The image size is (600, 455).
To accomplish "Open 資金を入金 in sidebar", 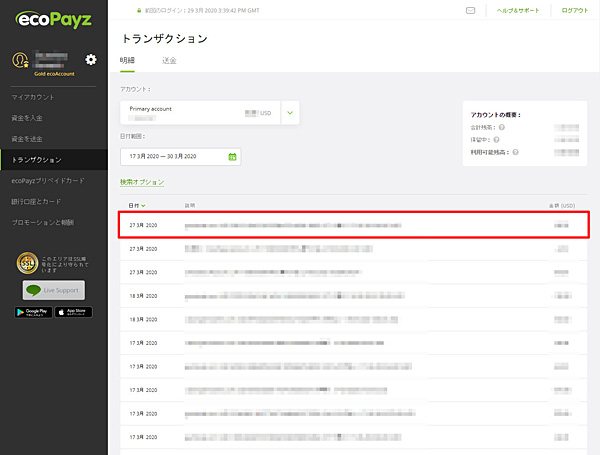I will coord(27,118).
